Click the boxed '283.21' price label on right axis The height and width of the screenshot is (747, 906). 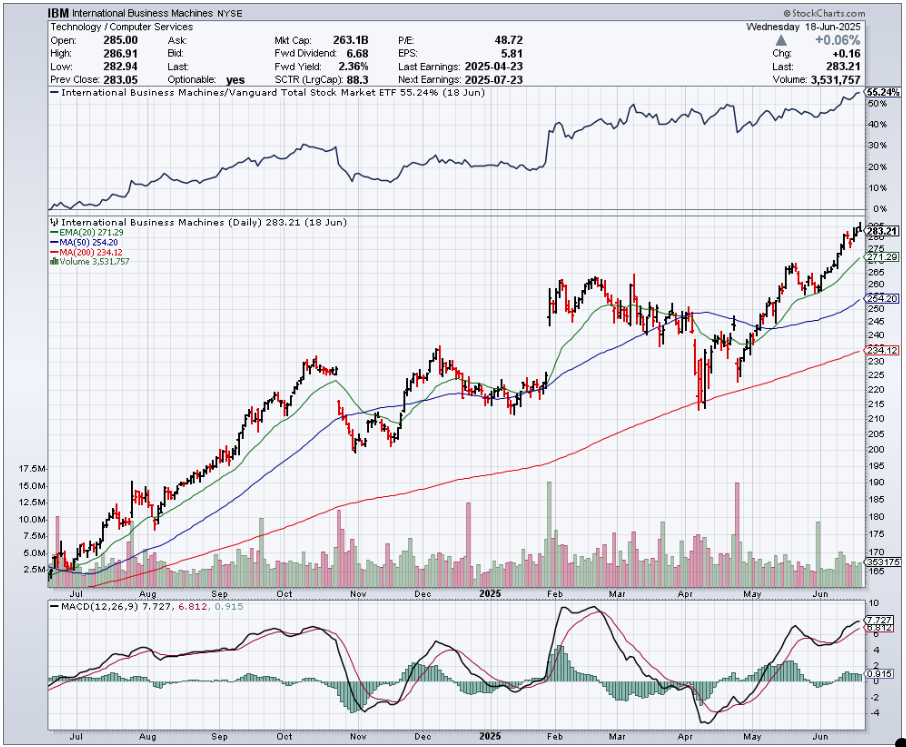tap(882, 231)
